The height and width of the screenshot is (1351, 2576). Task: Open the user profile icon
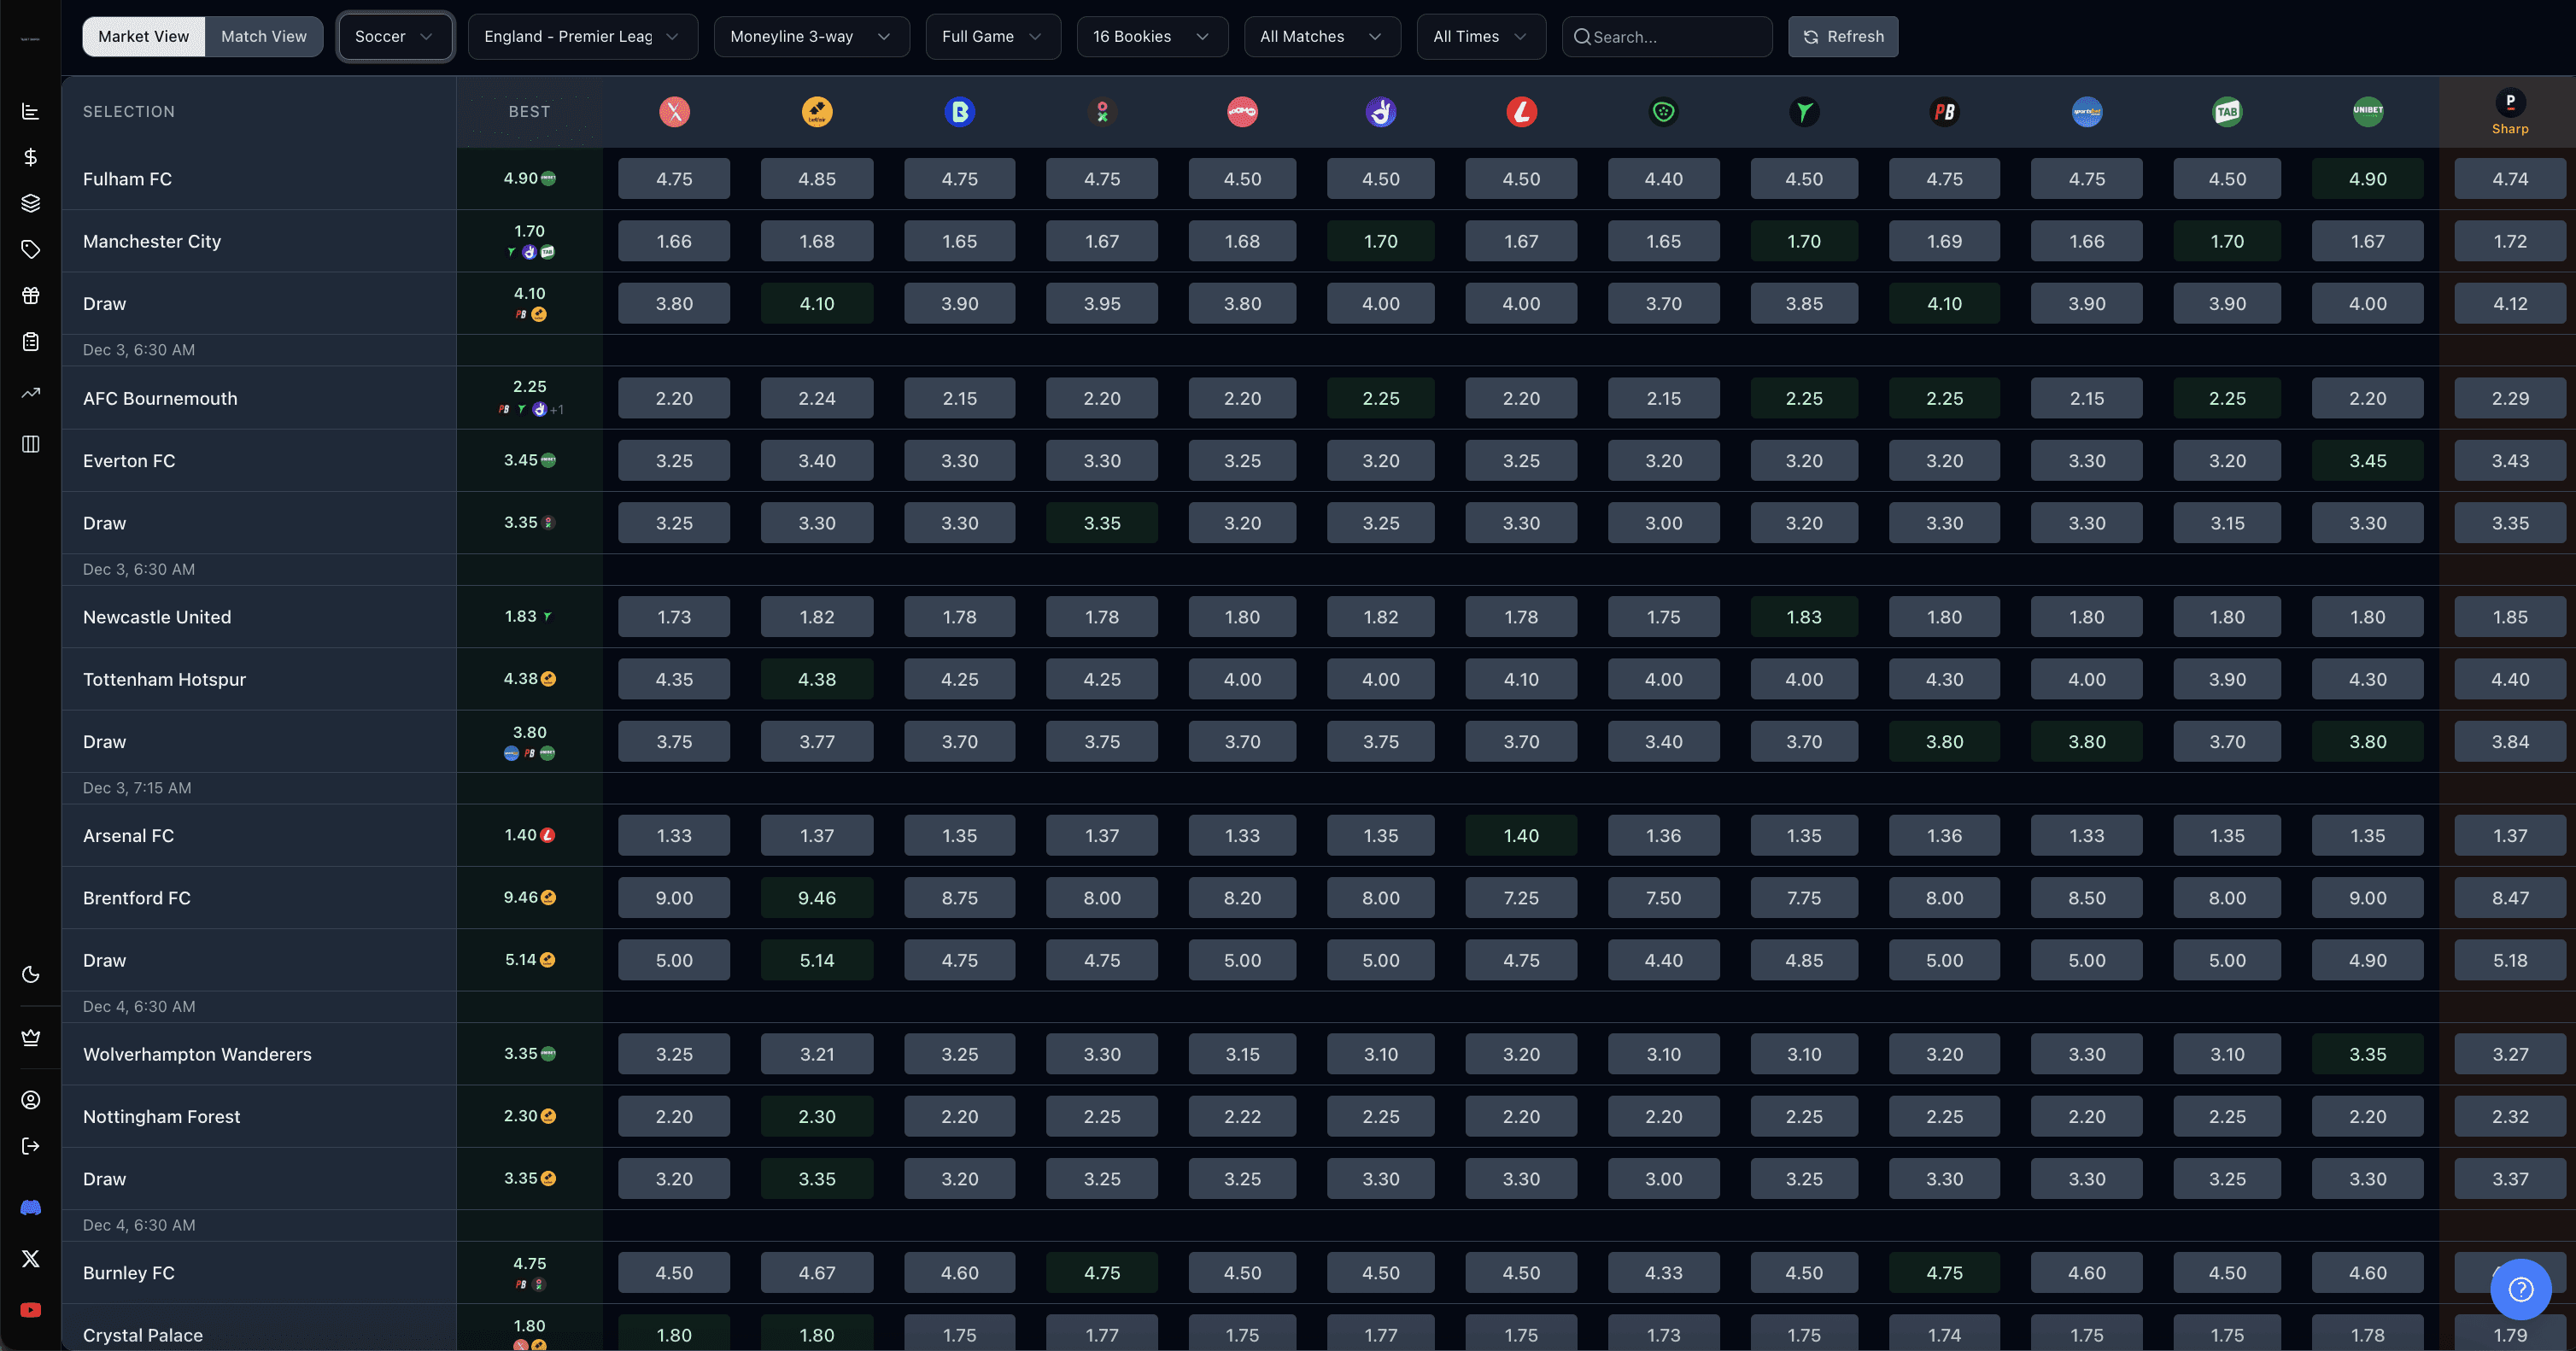click(x=30, y=1100)
